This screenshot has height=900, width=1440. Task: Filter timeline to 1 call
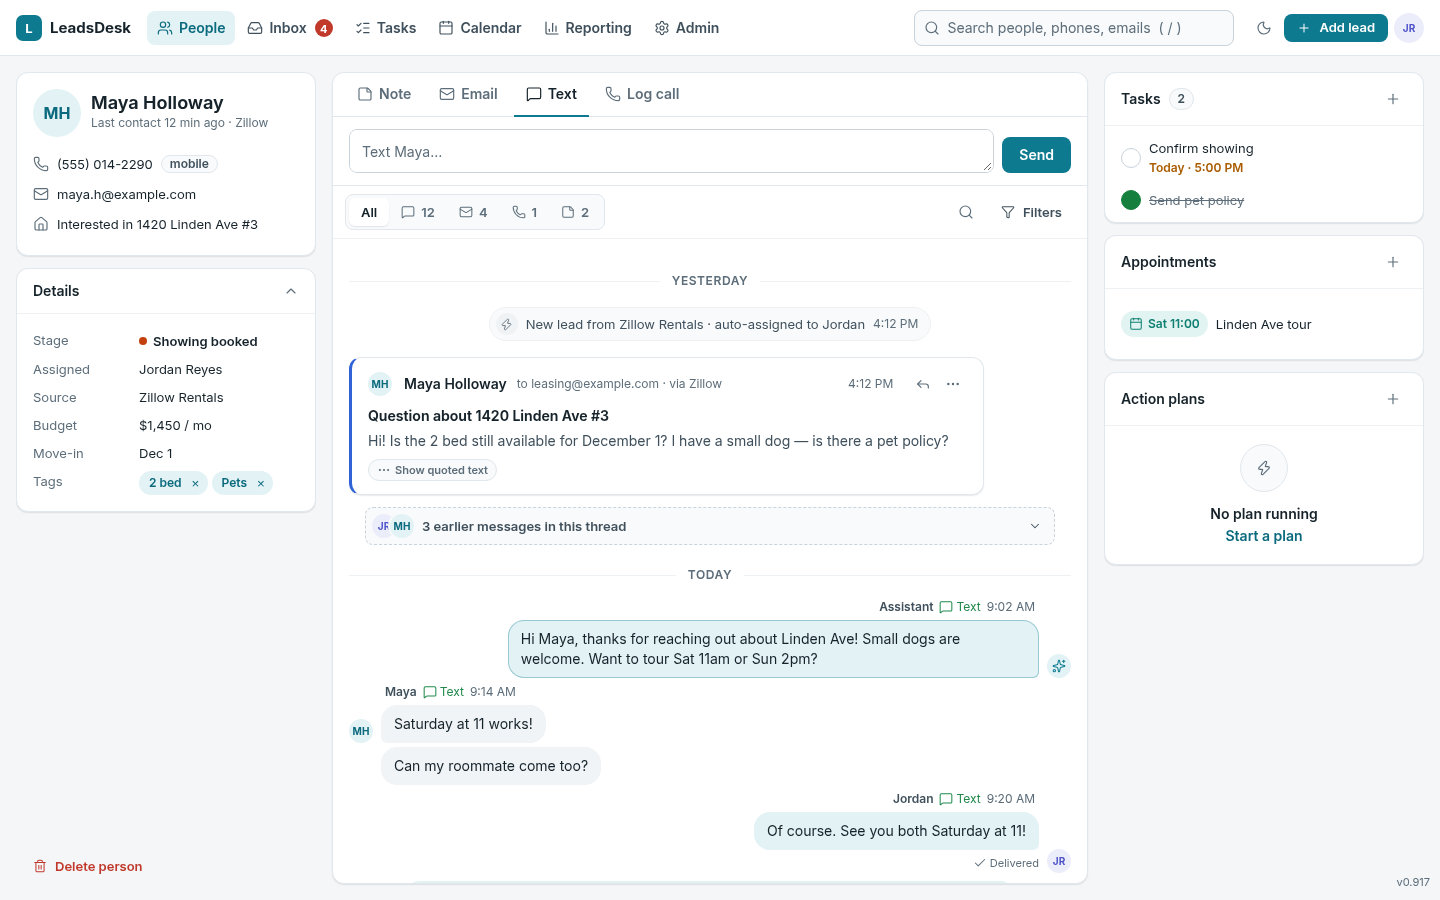pos(525,212)
